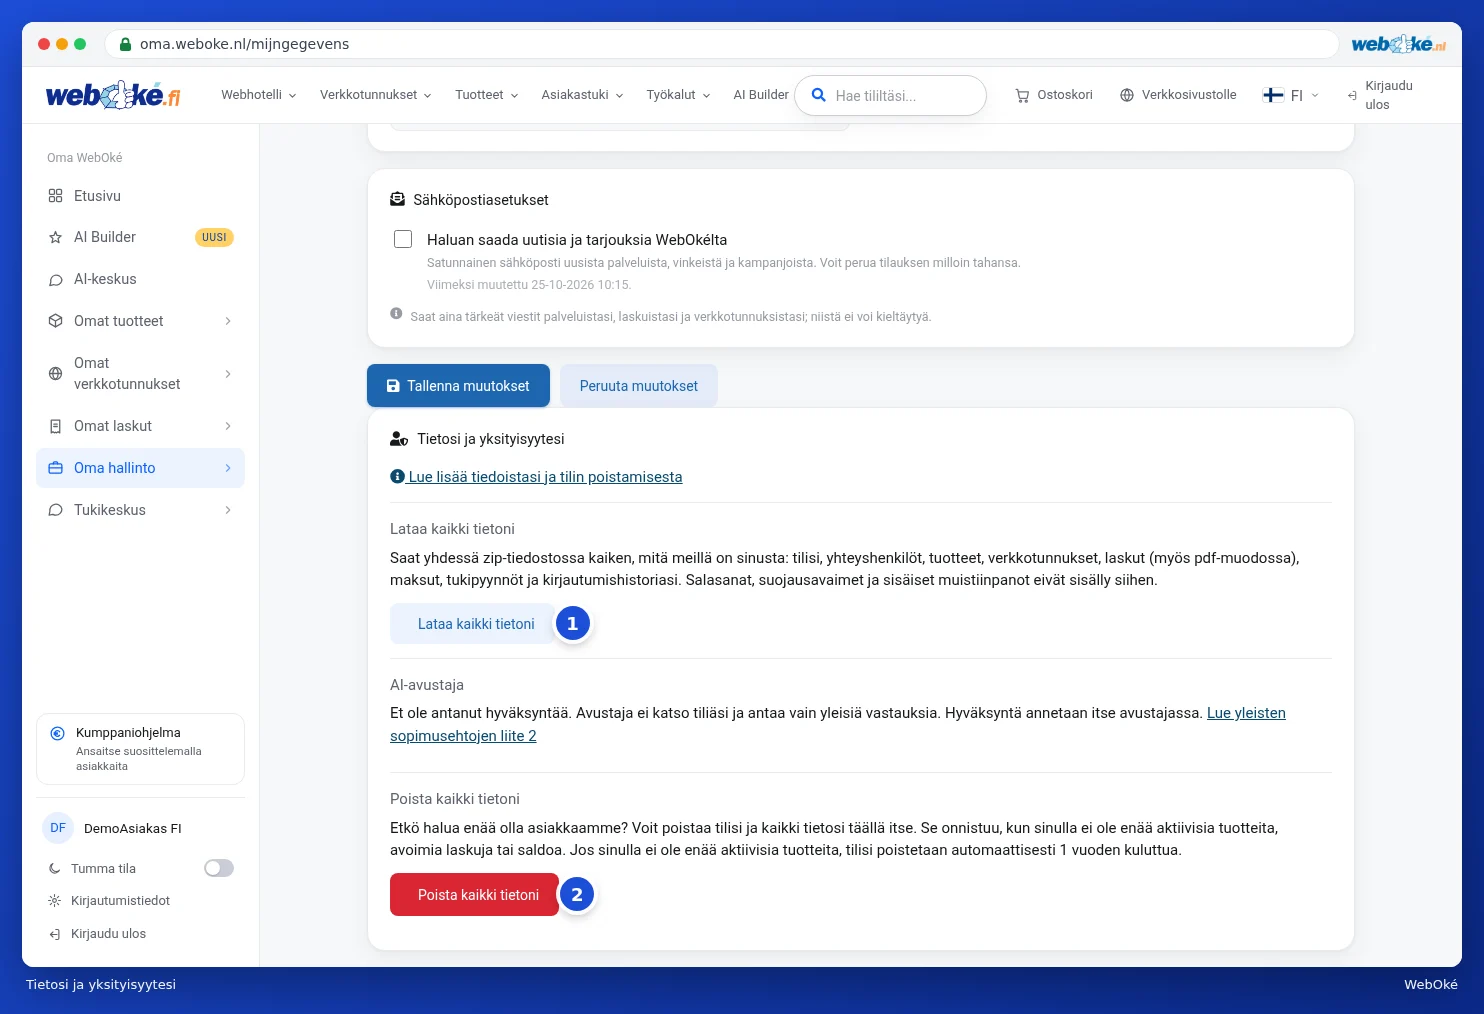Image resolution: width=1484 pixels, height=1014 pixels.
Task: Open the Työkalut navigation menu
Action: pyautogui.click(x=678, y=95)
